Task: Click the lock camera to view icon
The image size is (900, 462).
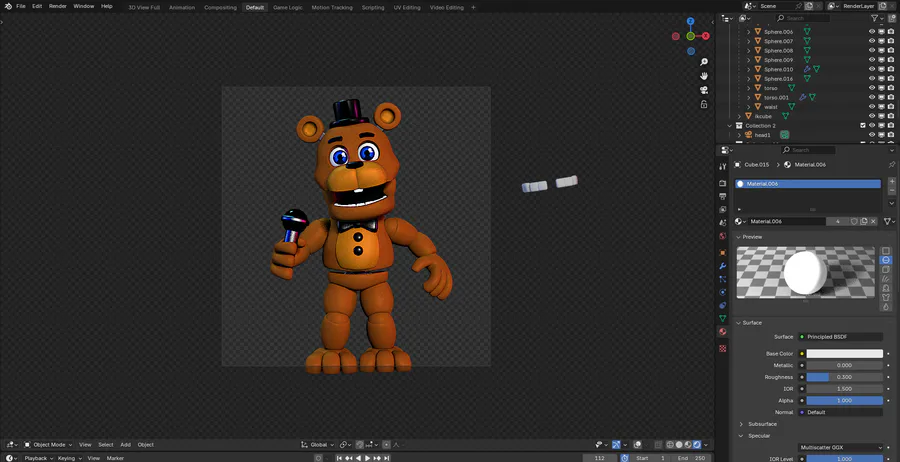Action: click(704, 104)
